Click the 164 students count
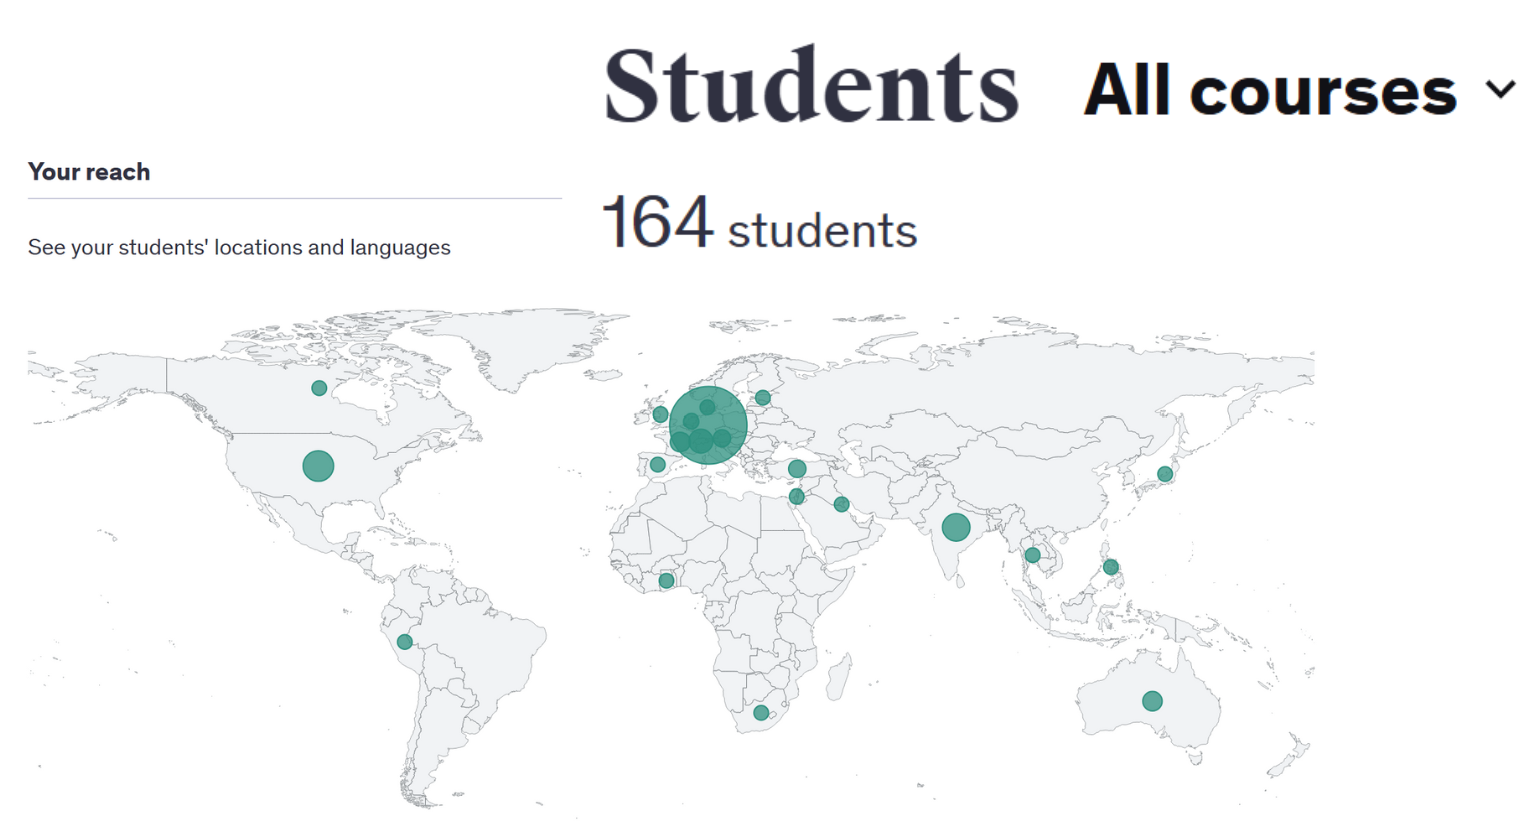The image size is (1528, 832). (x=758, y=223)
